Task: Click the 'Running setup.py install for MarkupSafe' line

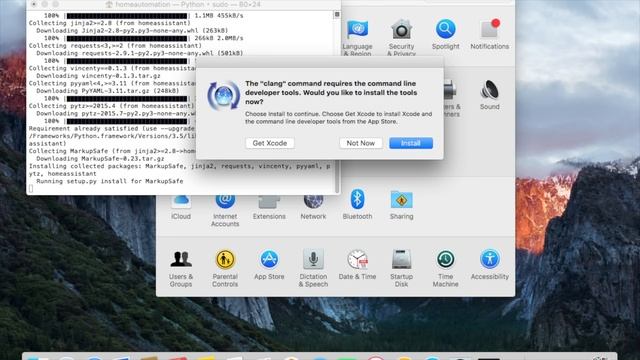Action: click(109, 181)
